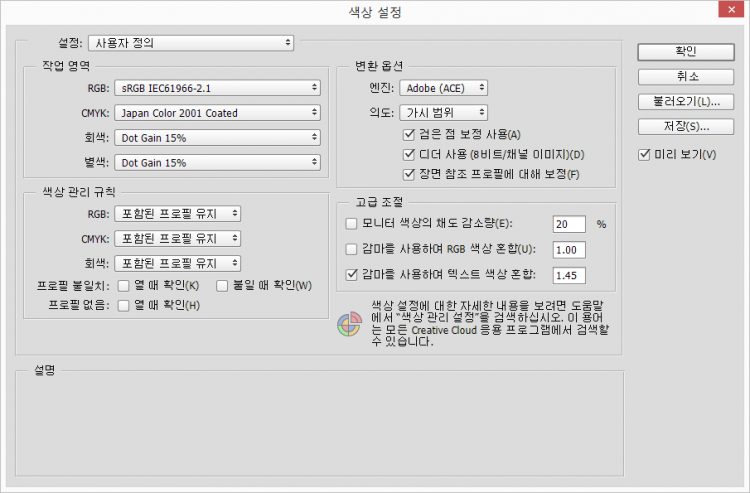Screen dimensions: 750x493
Task: Enable 감마를 사용하여 RGB 색상 혼합(U)
Action: coord(351,248)
